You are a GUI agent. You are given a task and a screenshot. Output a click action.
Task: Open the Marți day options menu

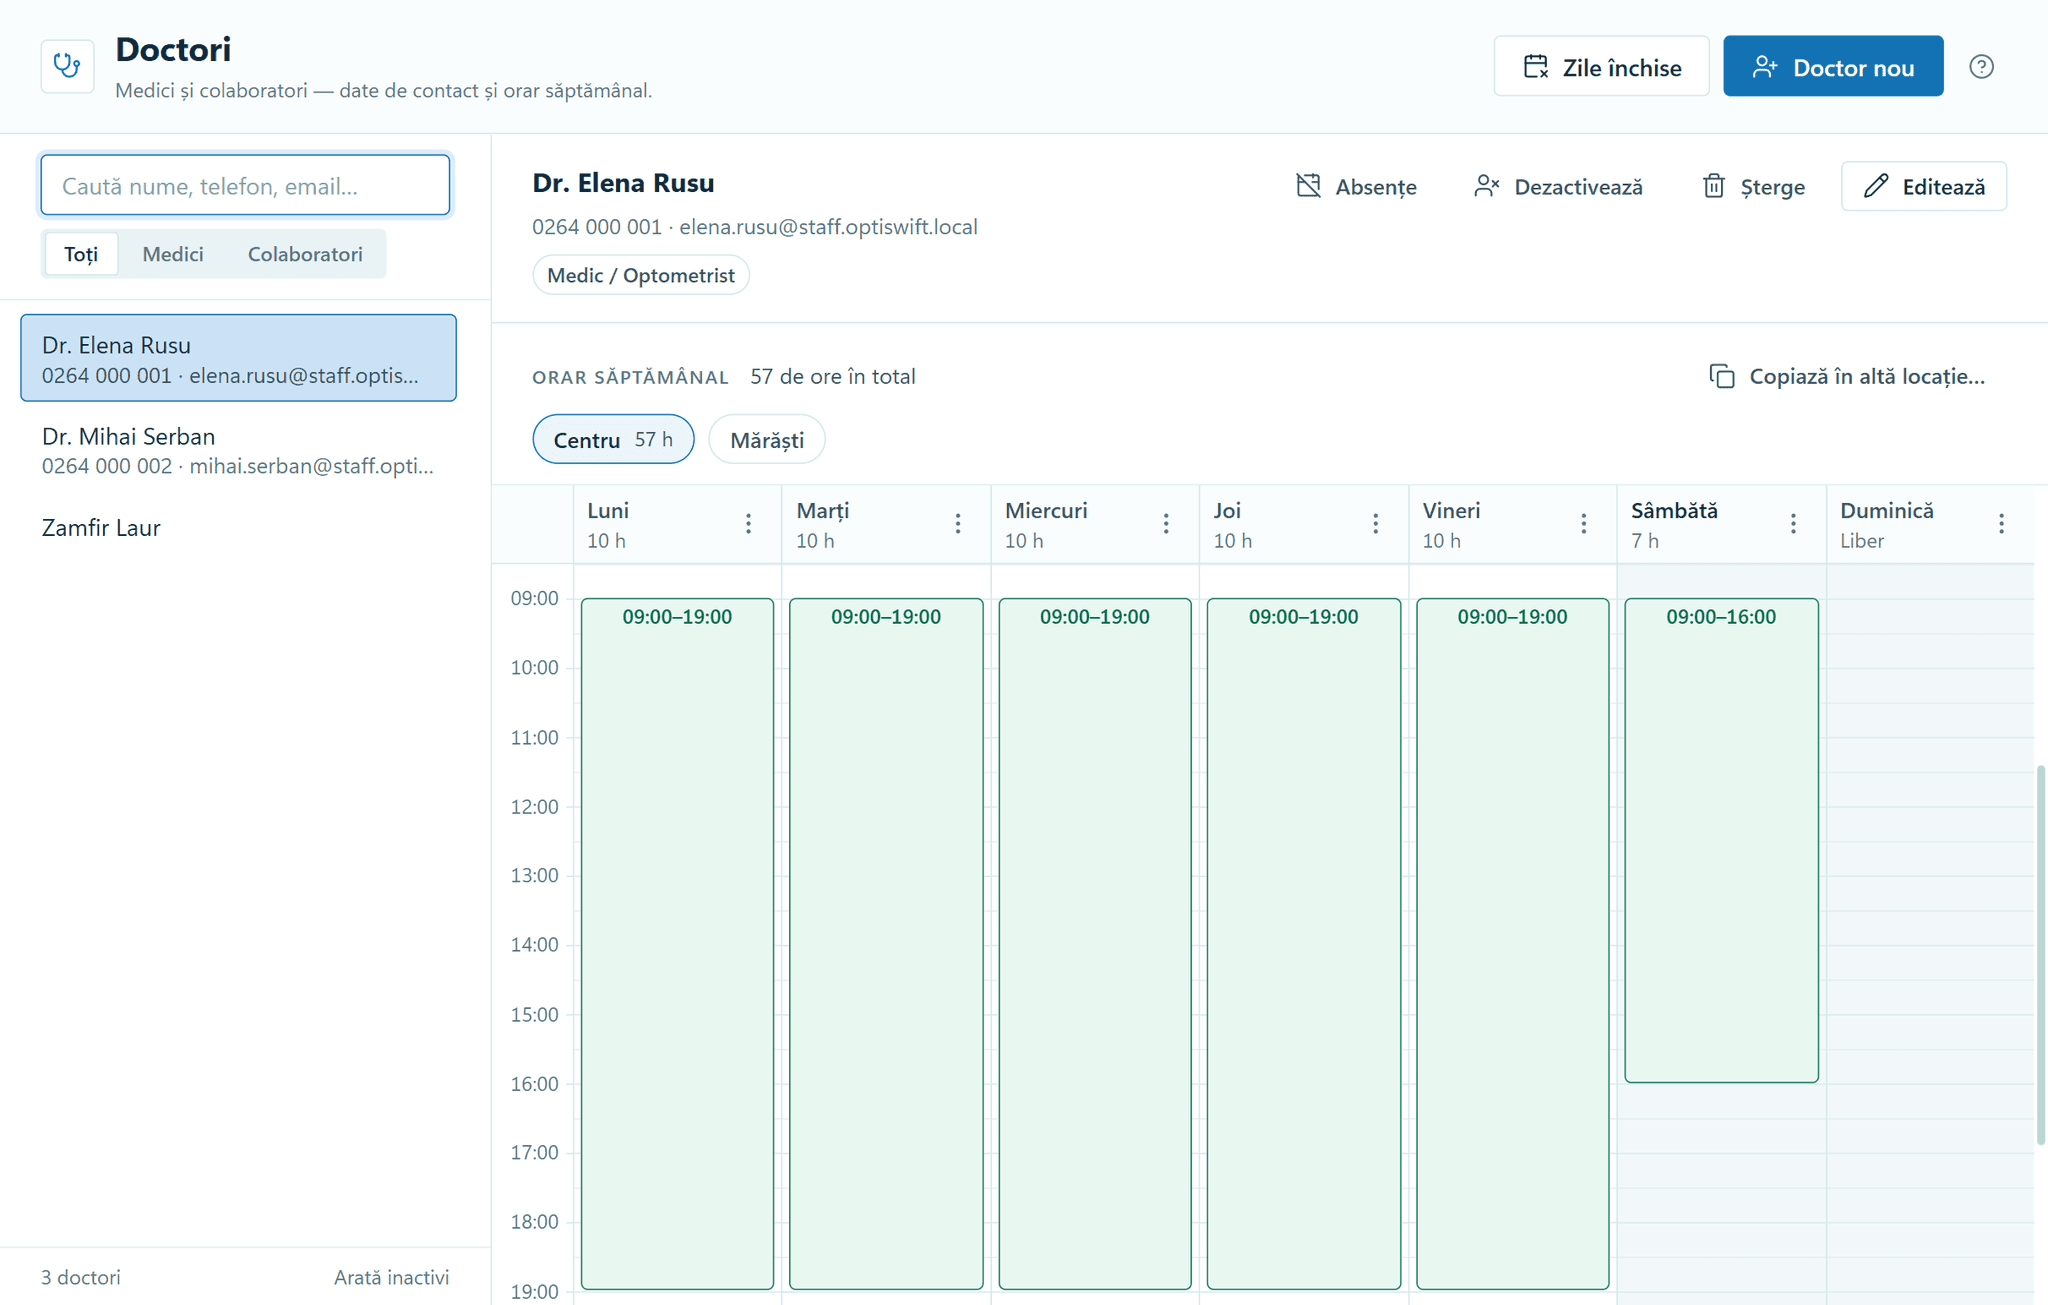pos(957,524)
